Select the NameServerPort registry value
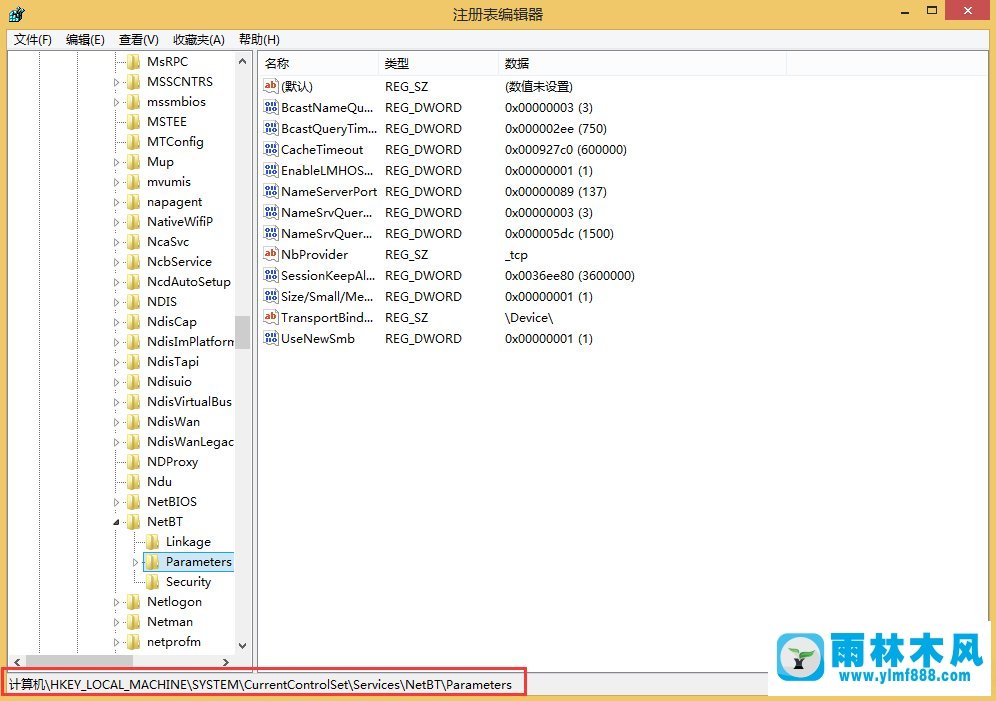The height and width of the screenshot is (701, 996). coord(328,192)
